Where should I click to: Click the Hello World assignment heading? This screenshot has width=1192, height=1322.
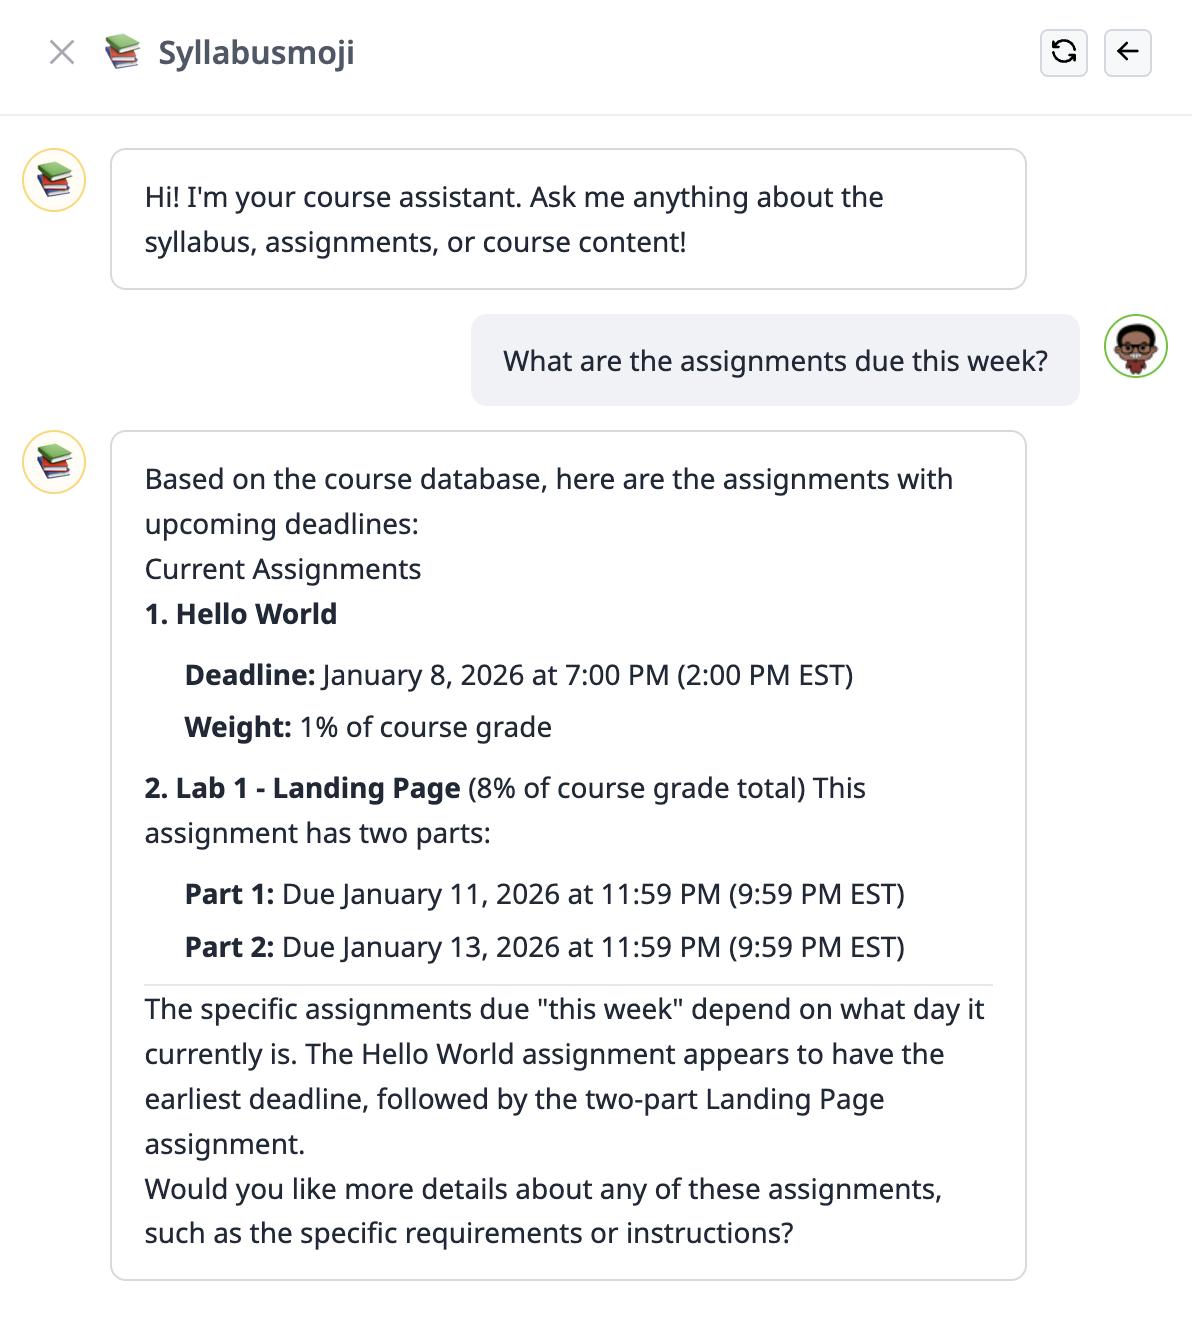point(241,614)
